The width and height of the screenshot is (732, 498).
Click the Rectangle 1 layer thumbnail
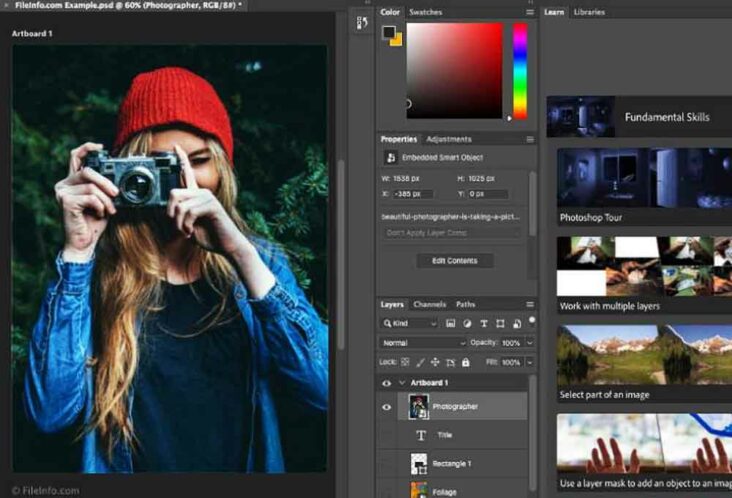pyautogui.click(x=419, y=463)
